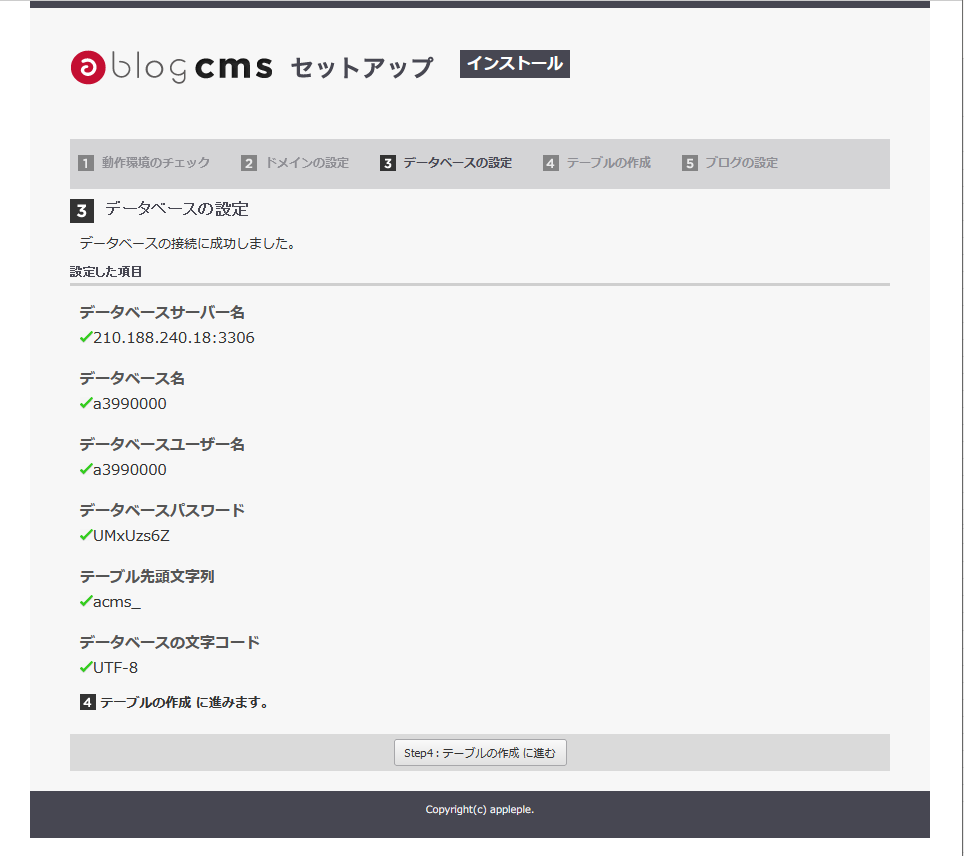Select step 1 動作環境のチェック tab

145,163
